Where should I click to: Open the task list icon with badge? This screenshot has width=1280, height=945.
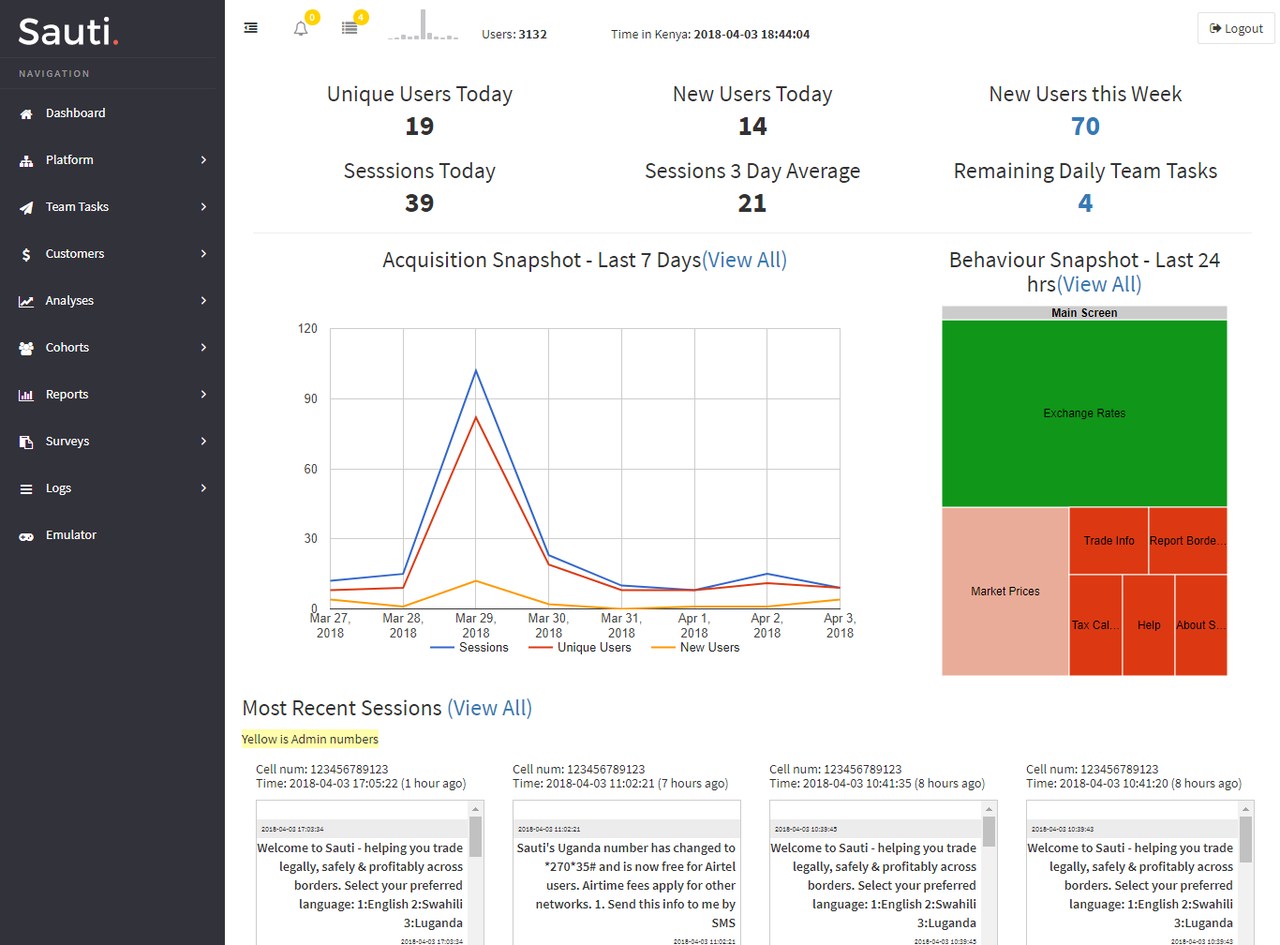click(349, 28)
